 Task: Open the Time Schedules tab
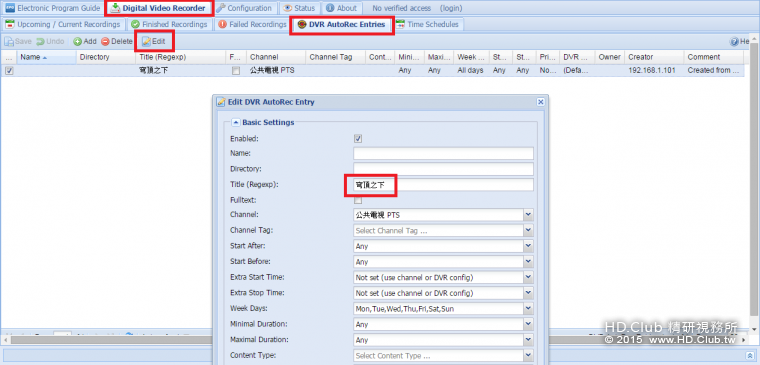point(427,24)
